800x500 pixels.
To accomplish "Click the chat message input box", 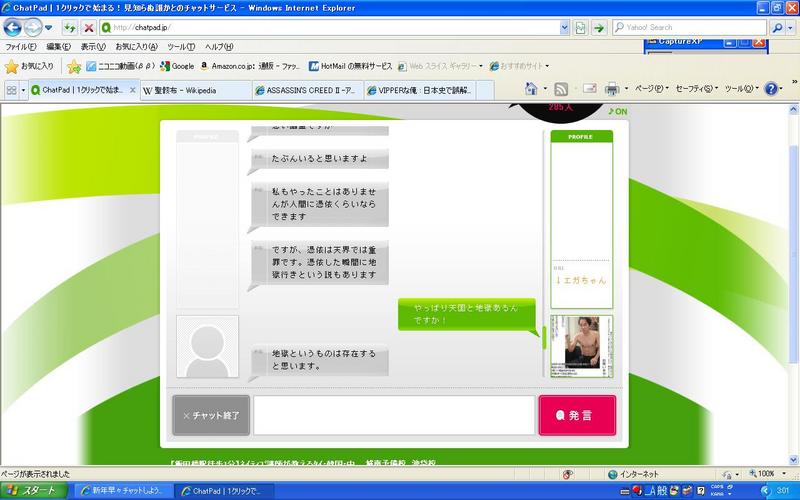I will click(x=394, y=415).
